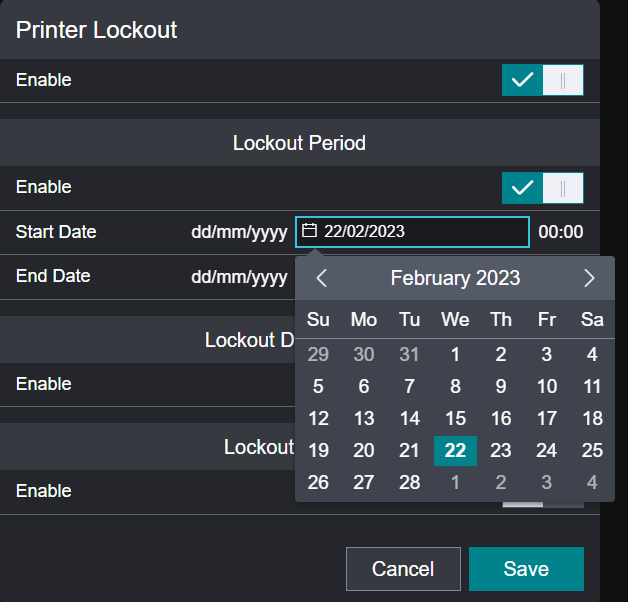Pick February 1 in the calendar
The height and width of the screenshot is (602, 628).
[455, 354]
